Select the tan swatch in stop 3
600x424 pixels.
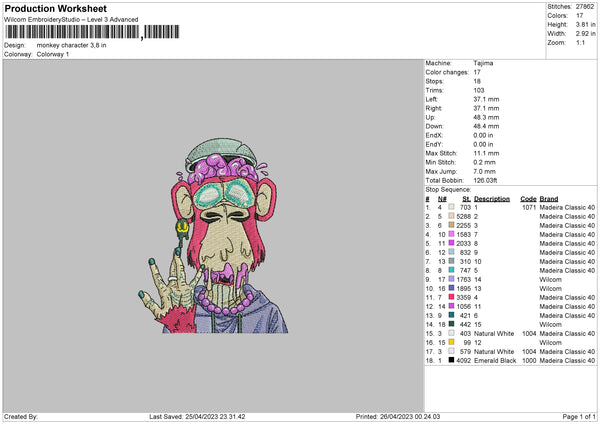452,225
